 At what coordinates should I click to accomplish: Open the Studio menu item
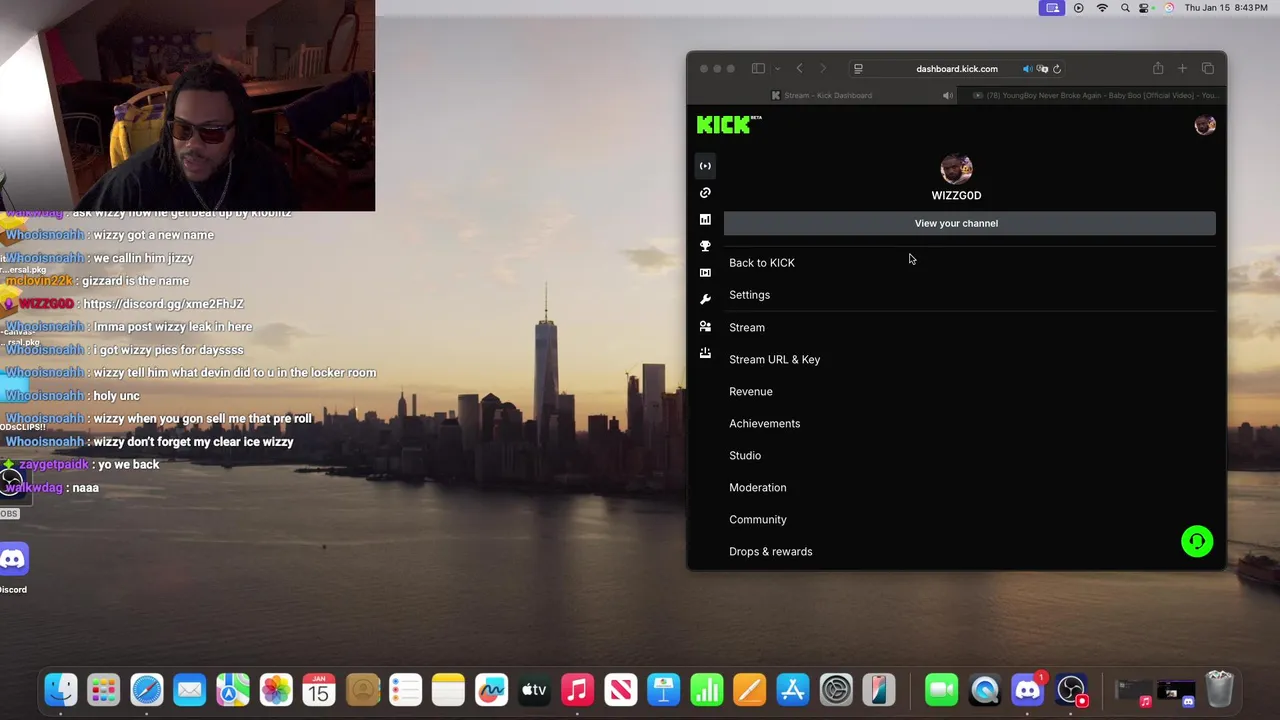click(x=745, y=455)
